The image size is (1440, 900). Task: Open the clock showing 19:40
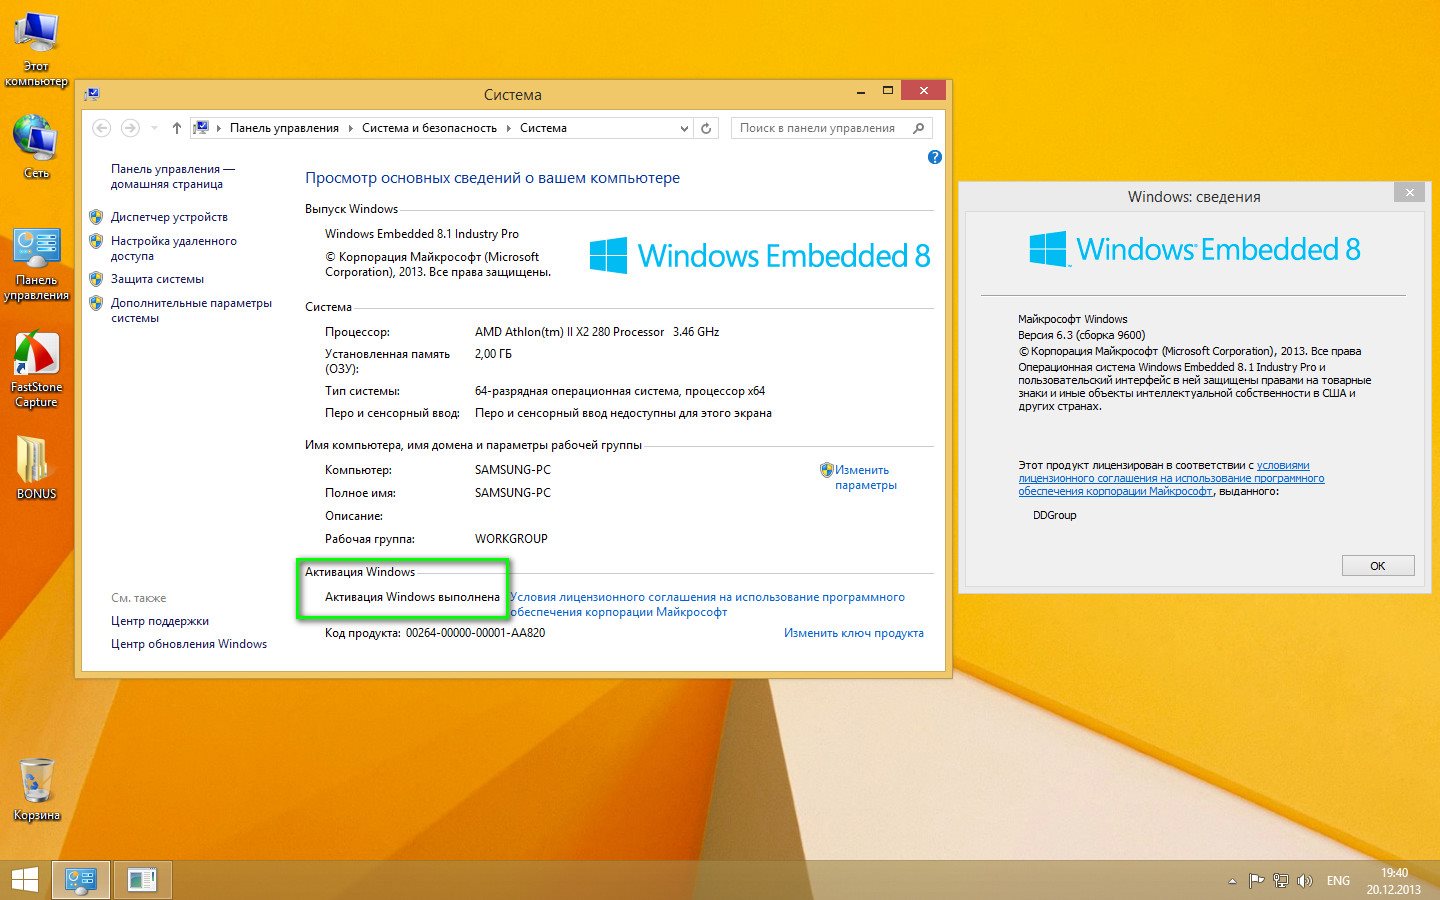pyautogui.click(x=1394, y=881)
